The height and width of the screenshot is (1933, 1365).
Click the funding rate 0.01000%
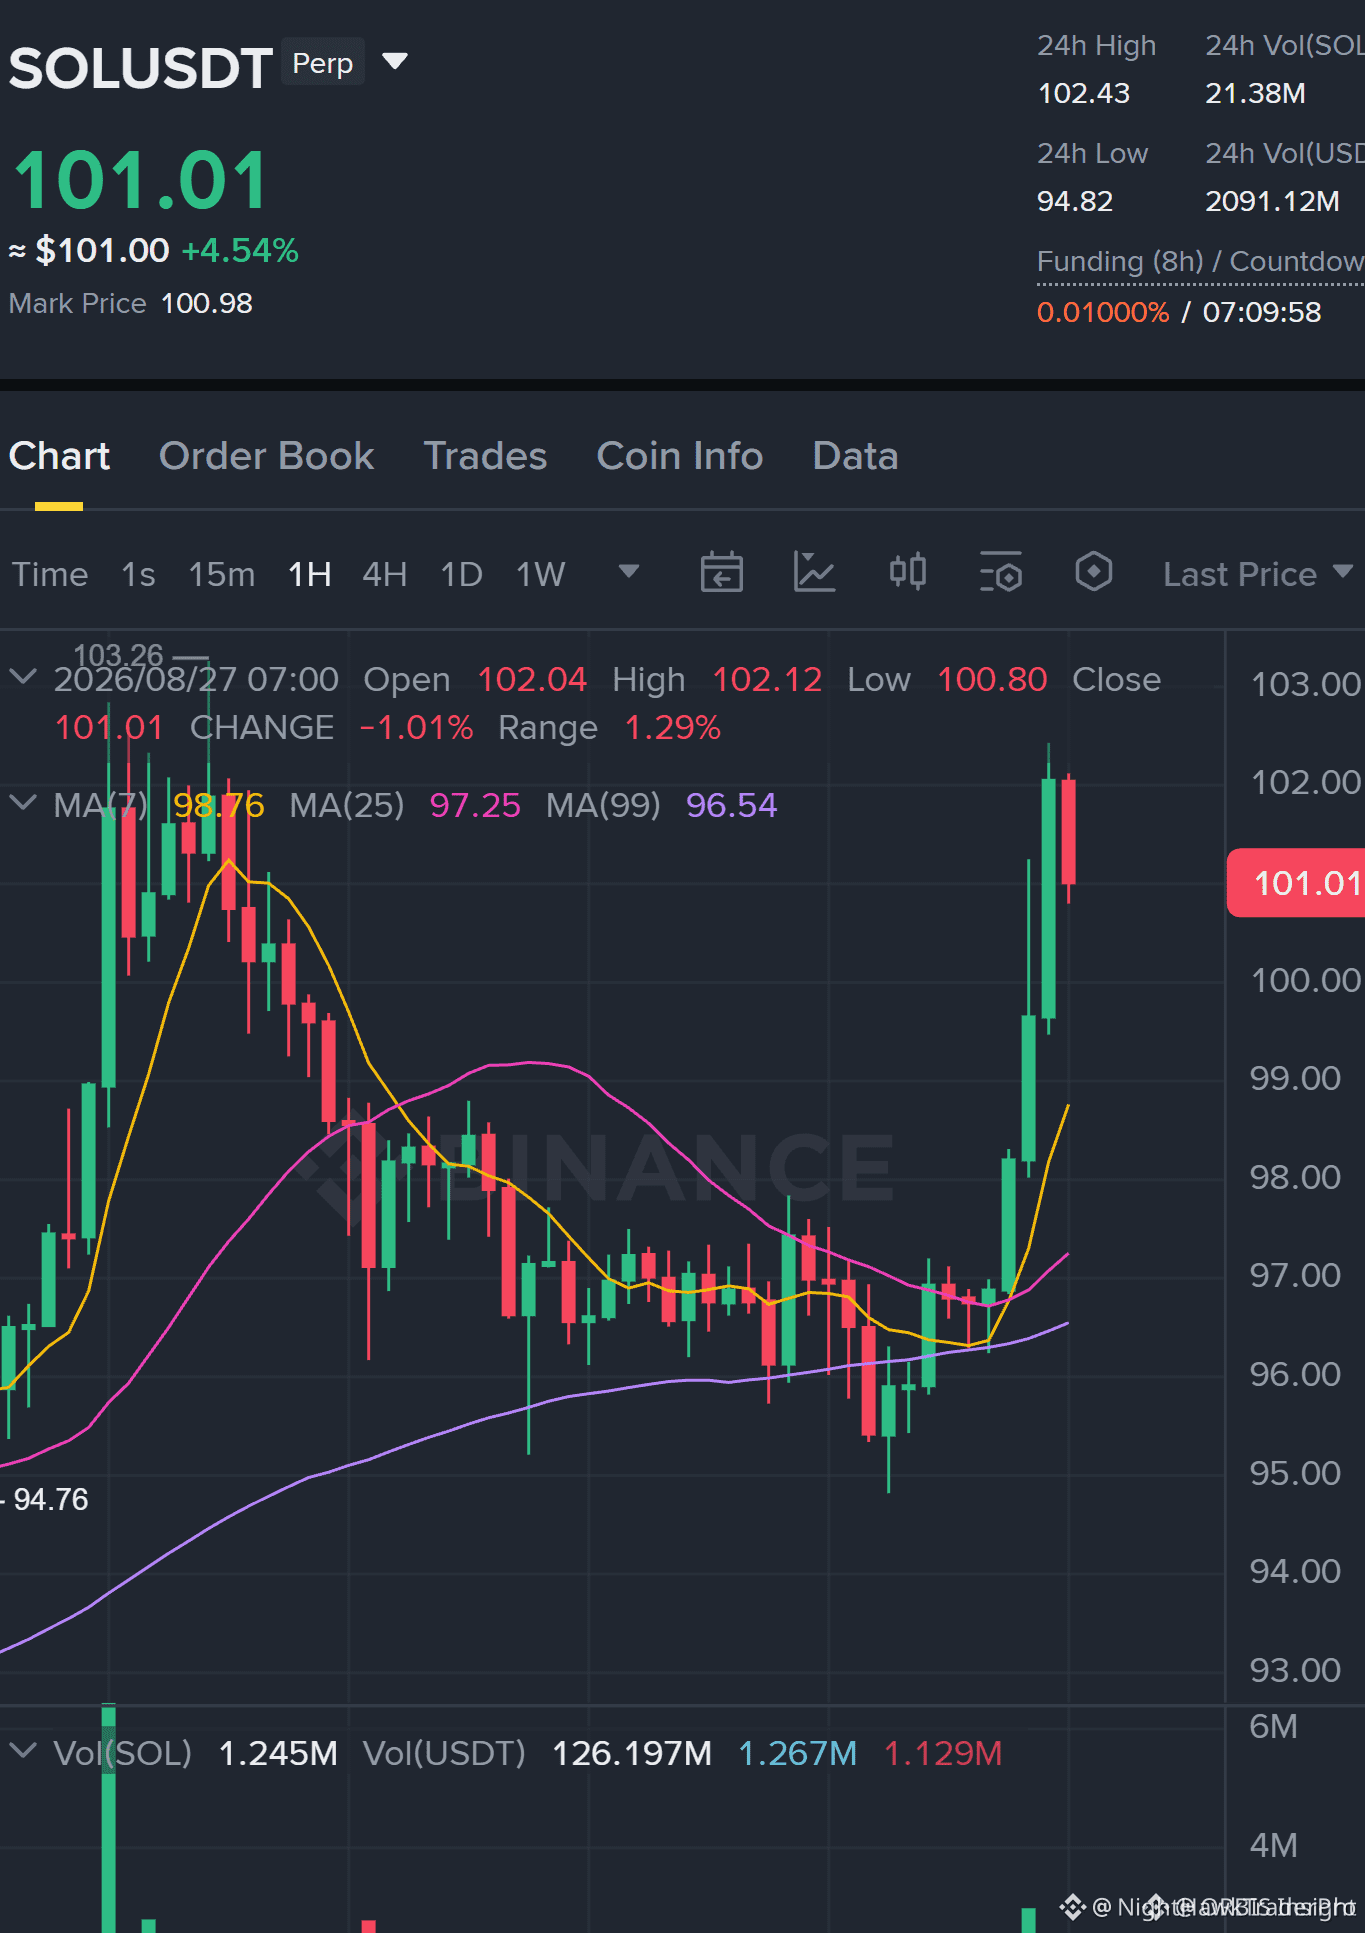pos(1103,312)
